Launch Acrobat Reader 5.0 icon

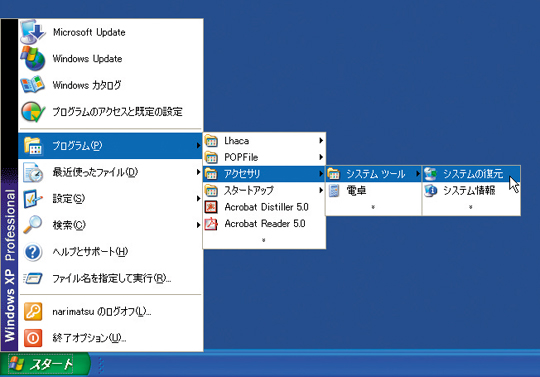click(211, 223)
